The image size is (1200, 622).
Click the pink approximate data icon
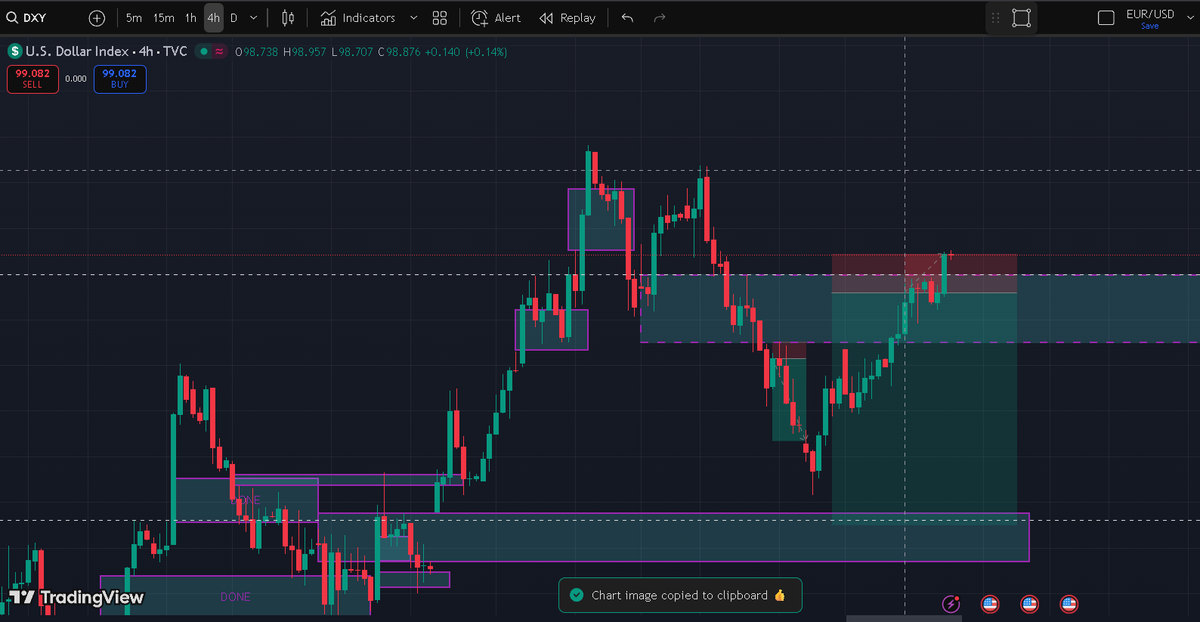tap(218, 51)
